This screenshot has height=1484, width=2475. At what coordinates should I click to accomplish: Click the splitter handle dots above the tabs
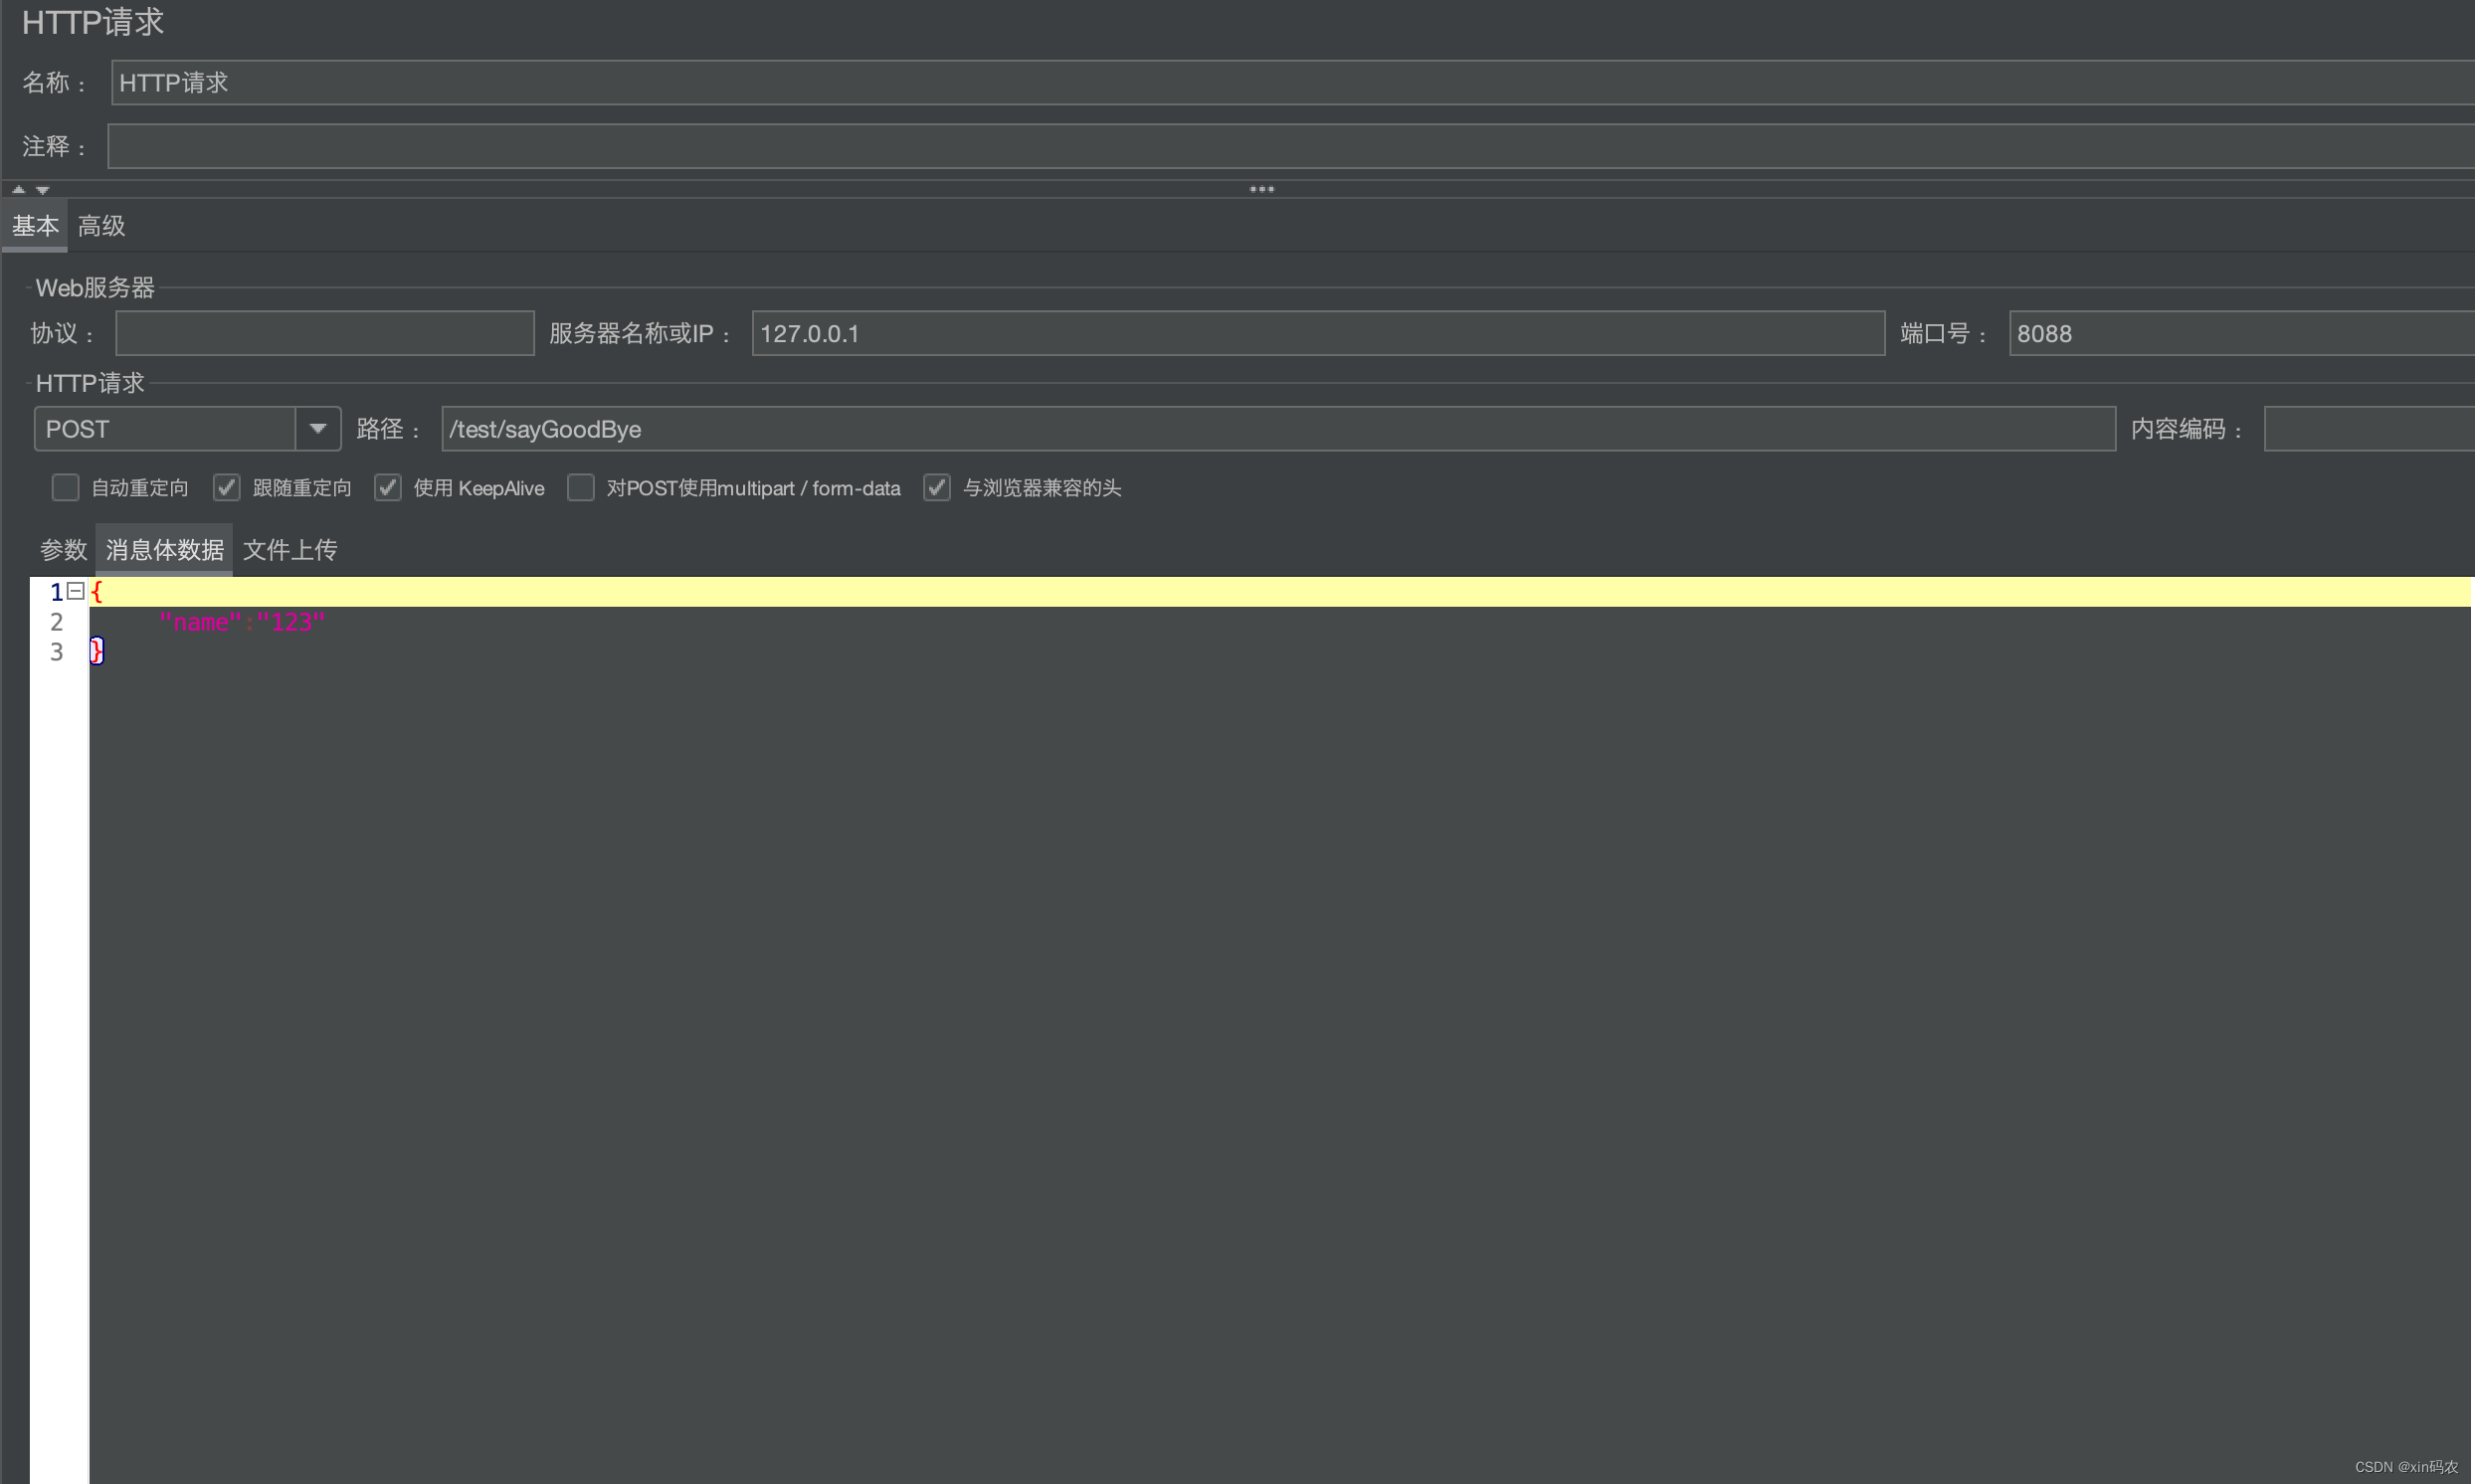tap(1261, 188)
